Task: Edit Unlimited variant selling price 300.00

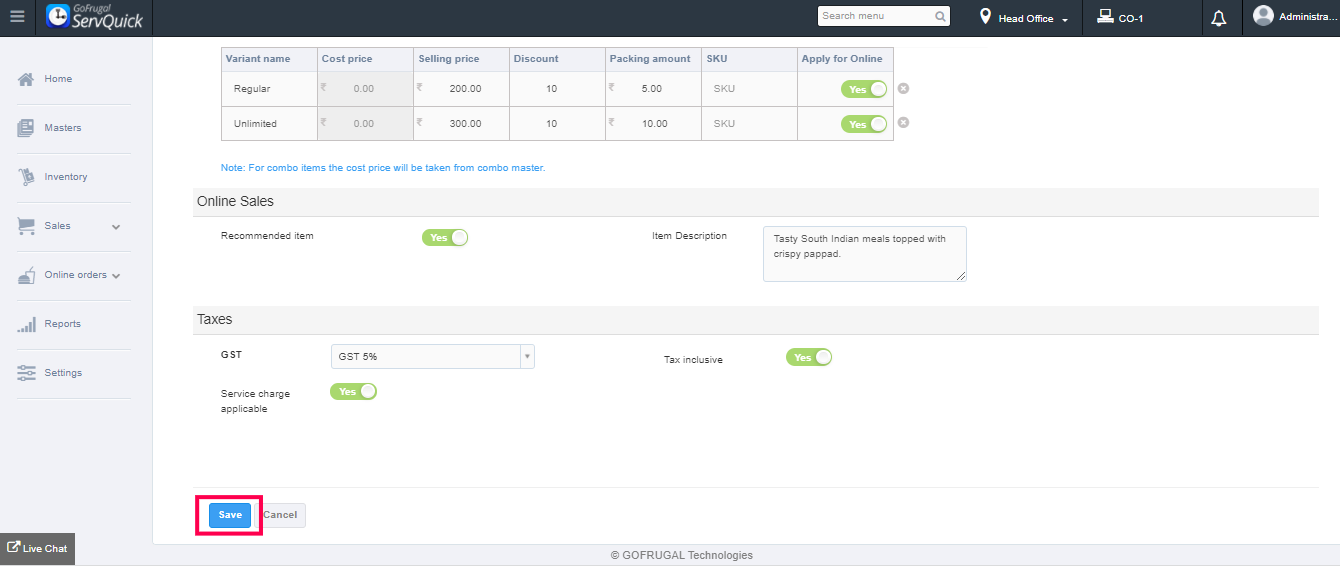Action: click(x=461, y=124)
